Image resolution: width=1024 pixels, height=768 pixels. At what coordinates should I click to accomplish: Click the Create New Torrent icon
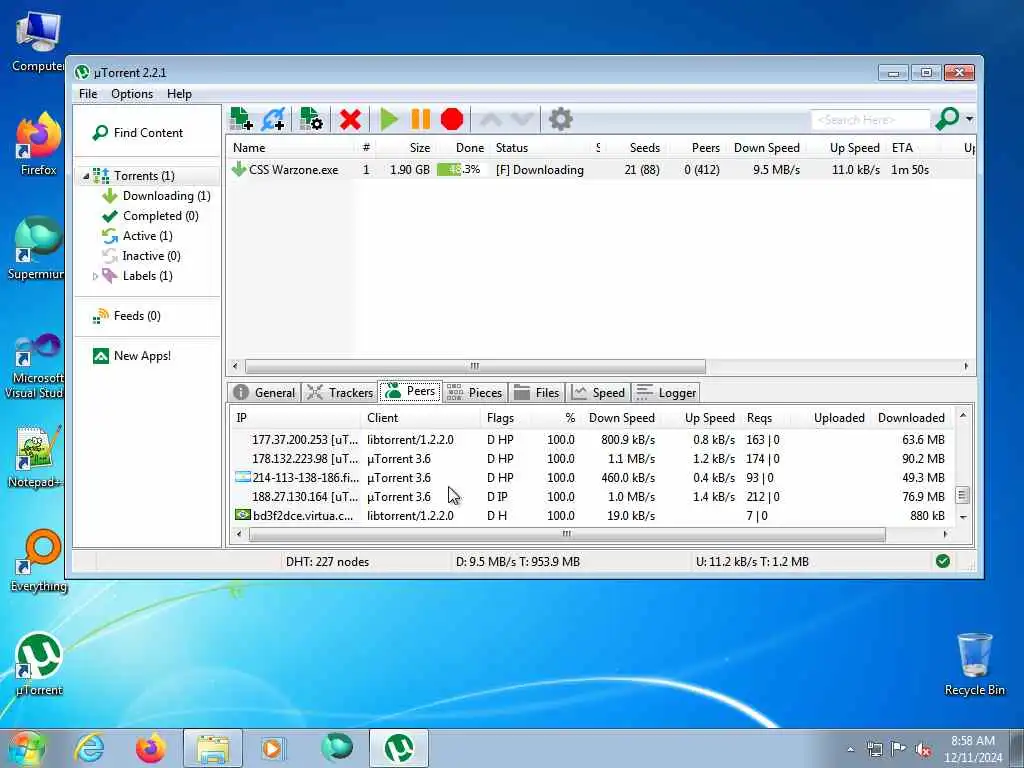[311, 119]
